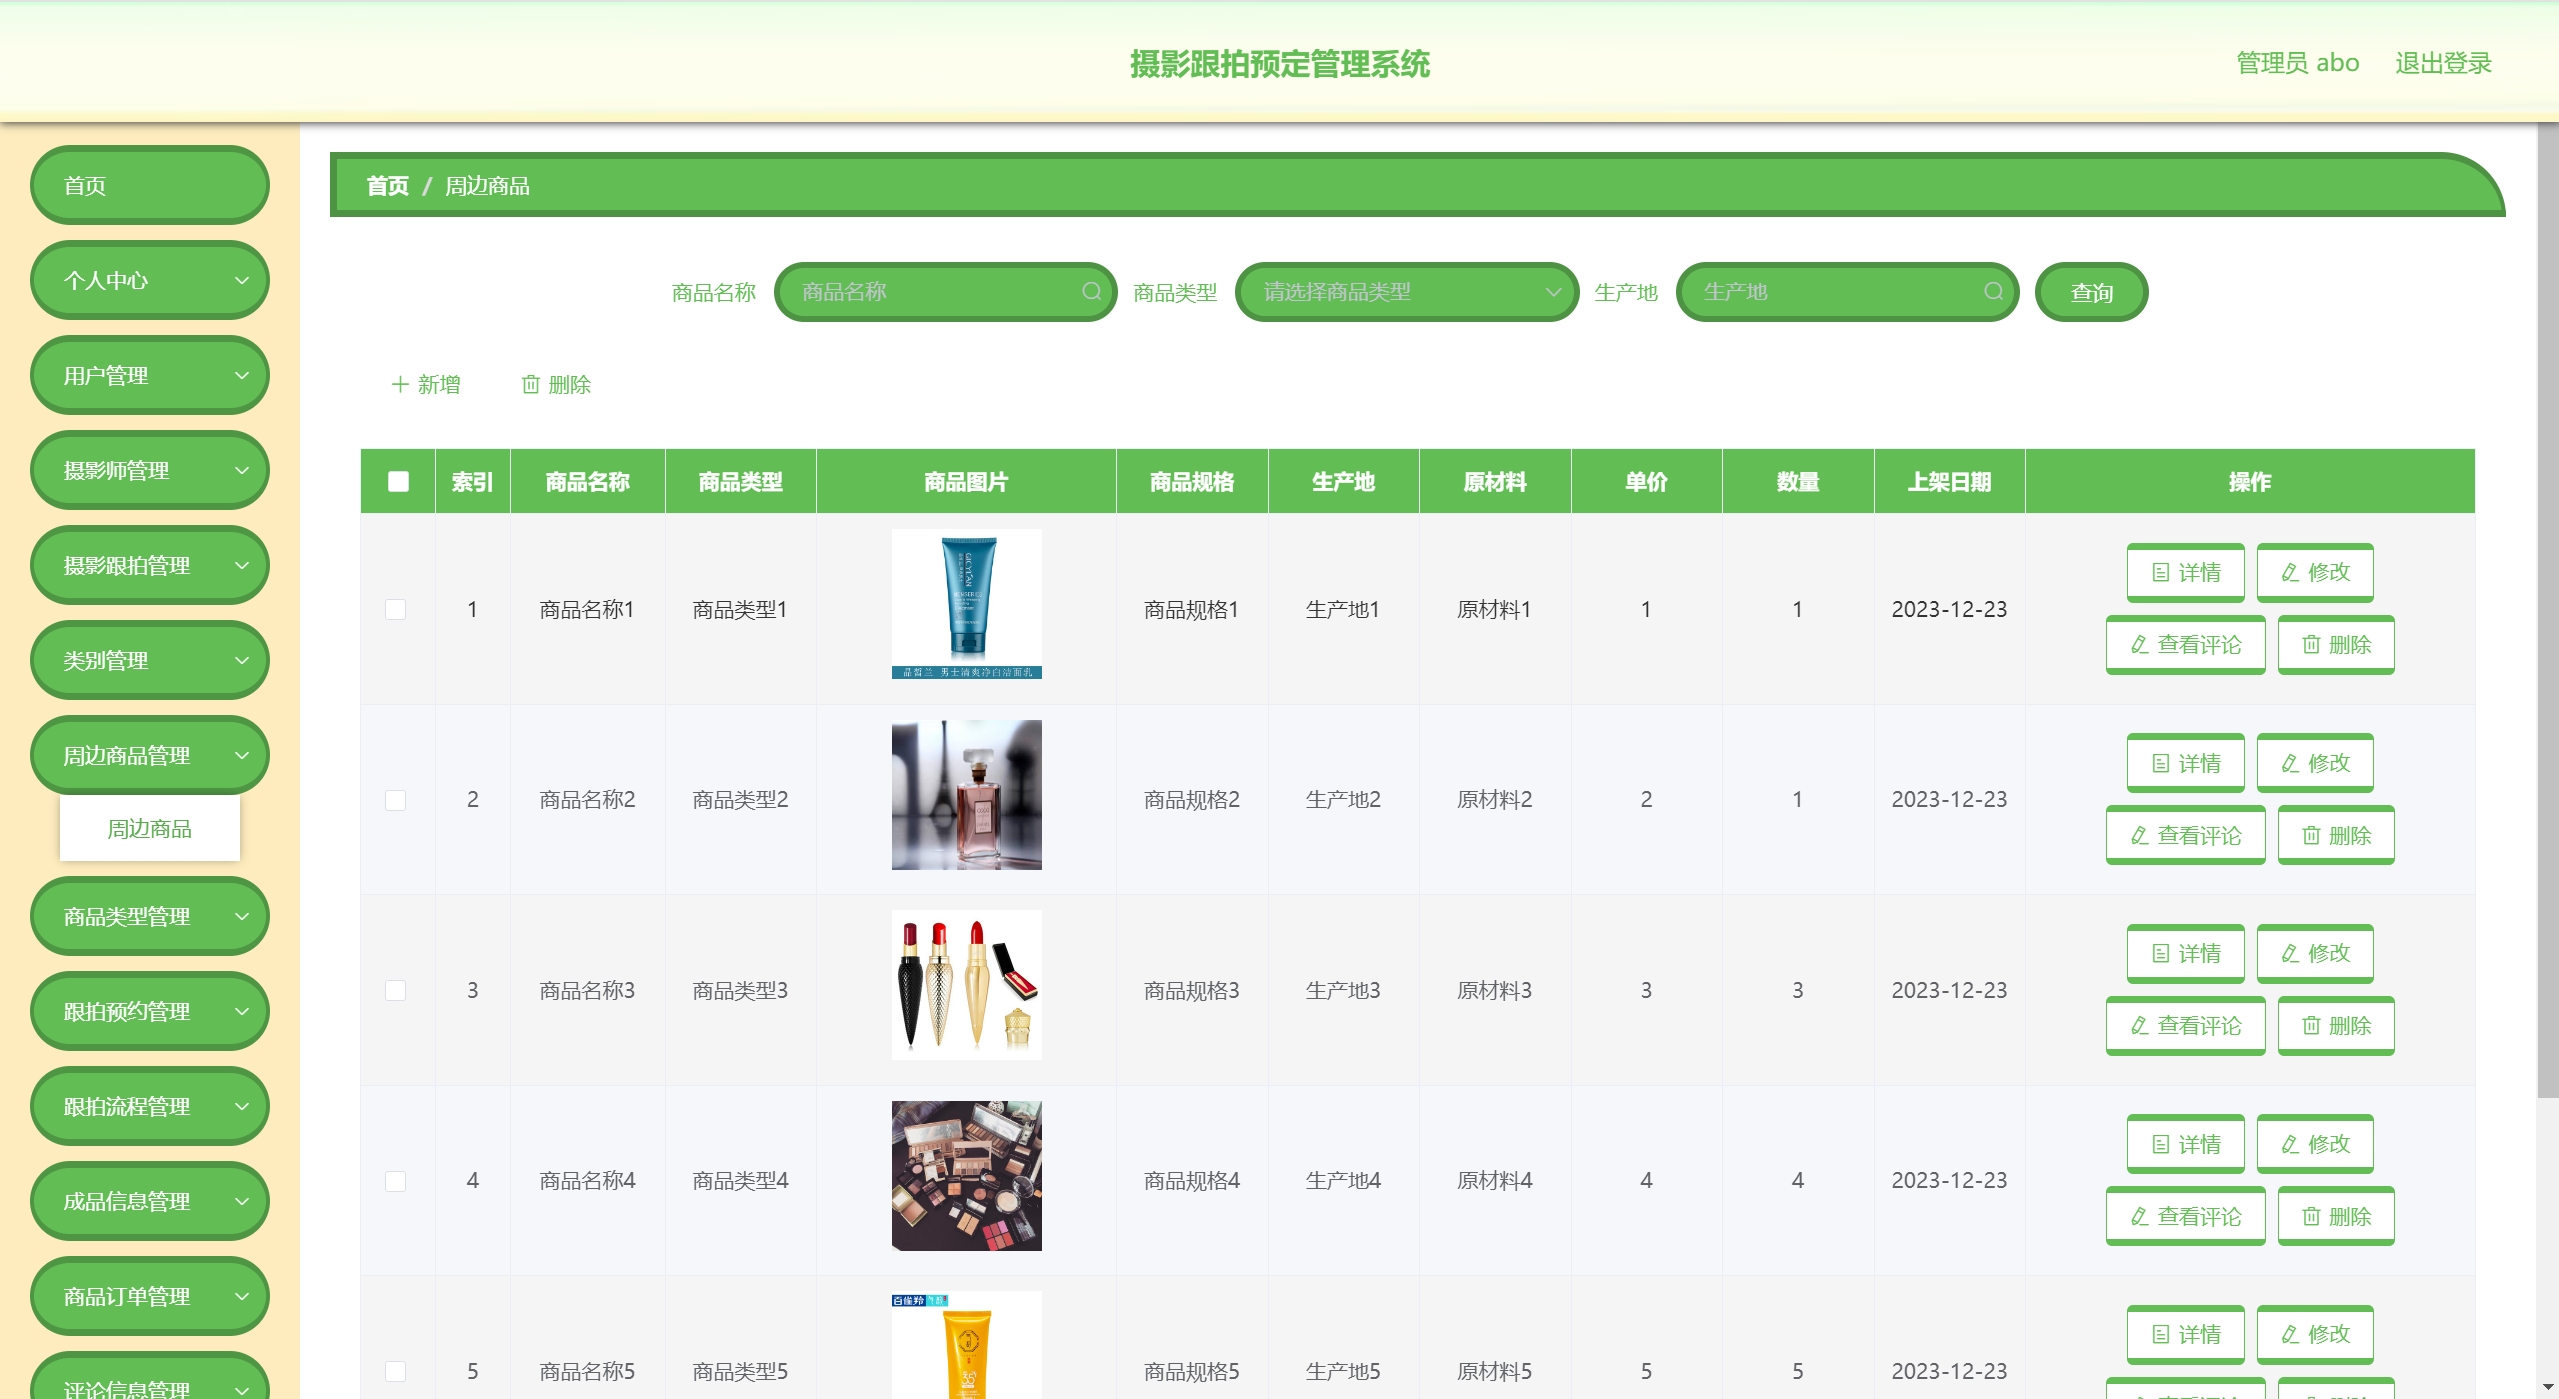Click the plus icon for 新增

click(400, 385)
